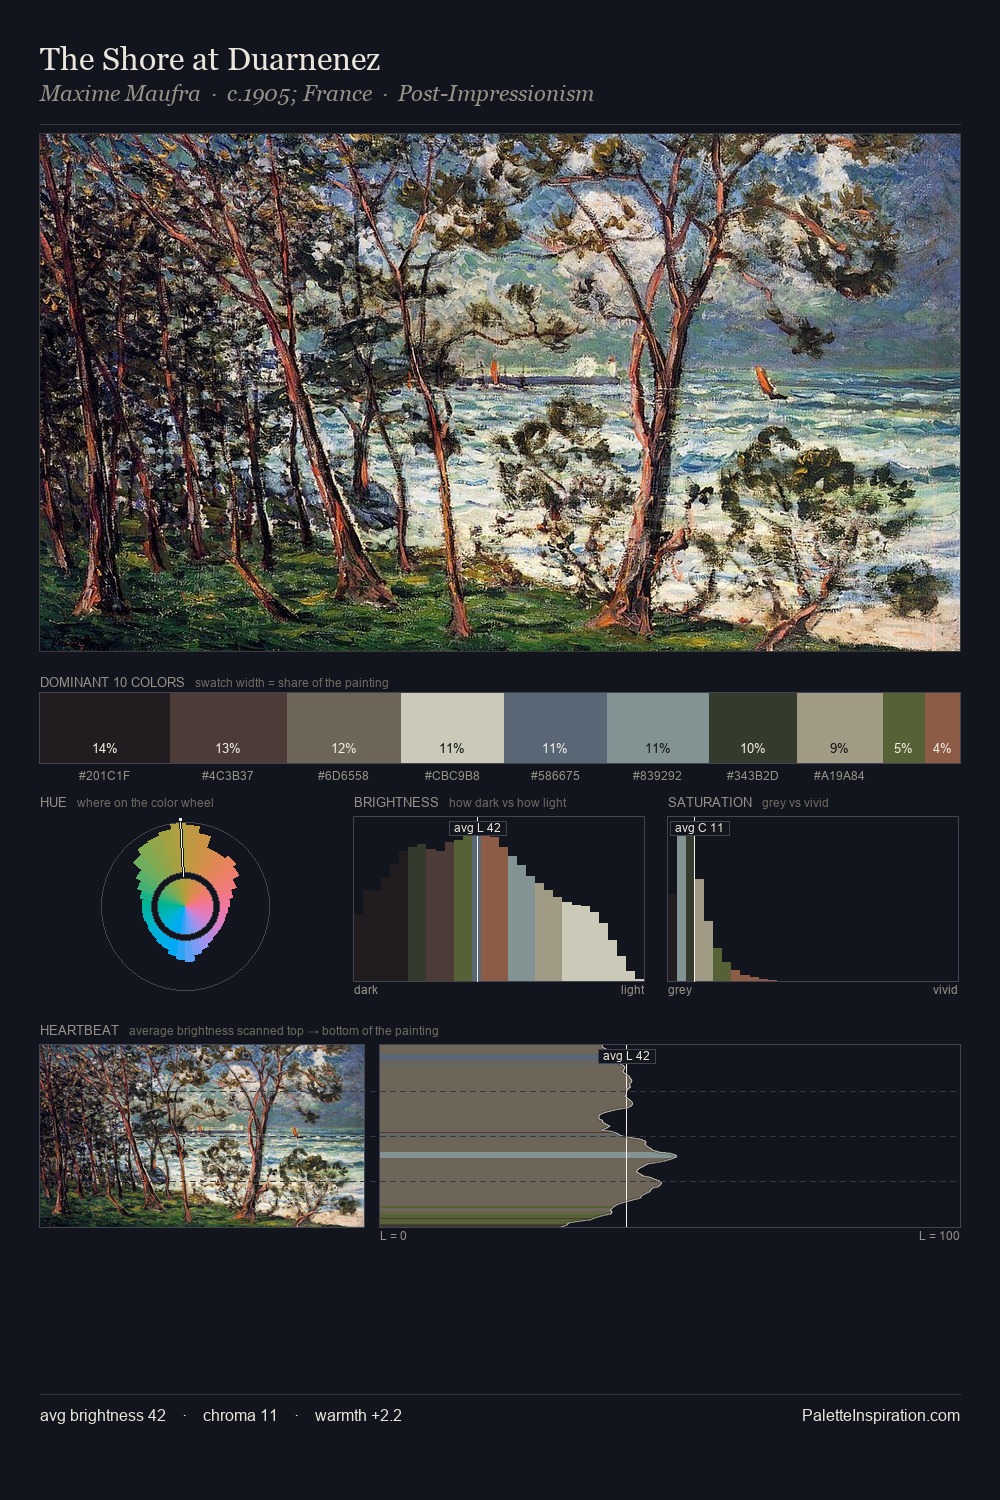Select the #A19A84 tan swatch at 9%
This screenshot has width=1000, height=1500.
(x=840, y=728)
